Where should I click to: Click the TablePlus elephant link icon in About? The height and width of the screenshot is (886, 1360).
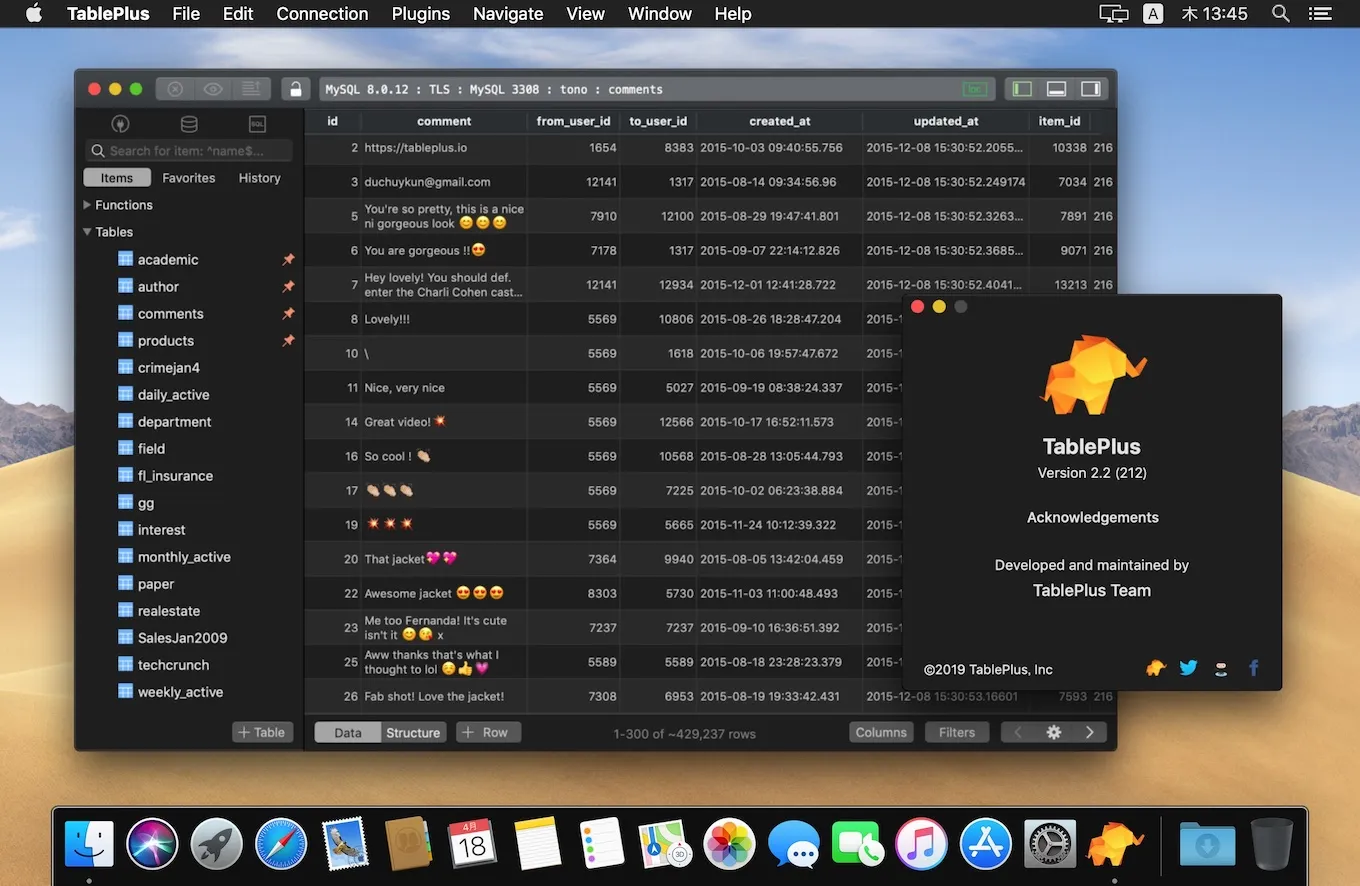1156,668
